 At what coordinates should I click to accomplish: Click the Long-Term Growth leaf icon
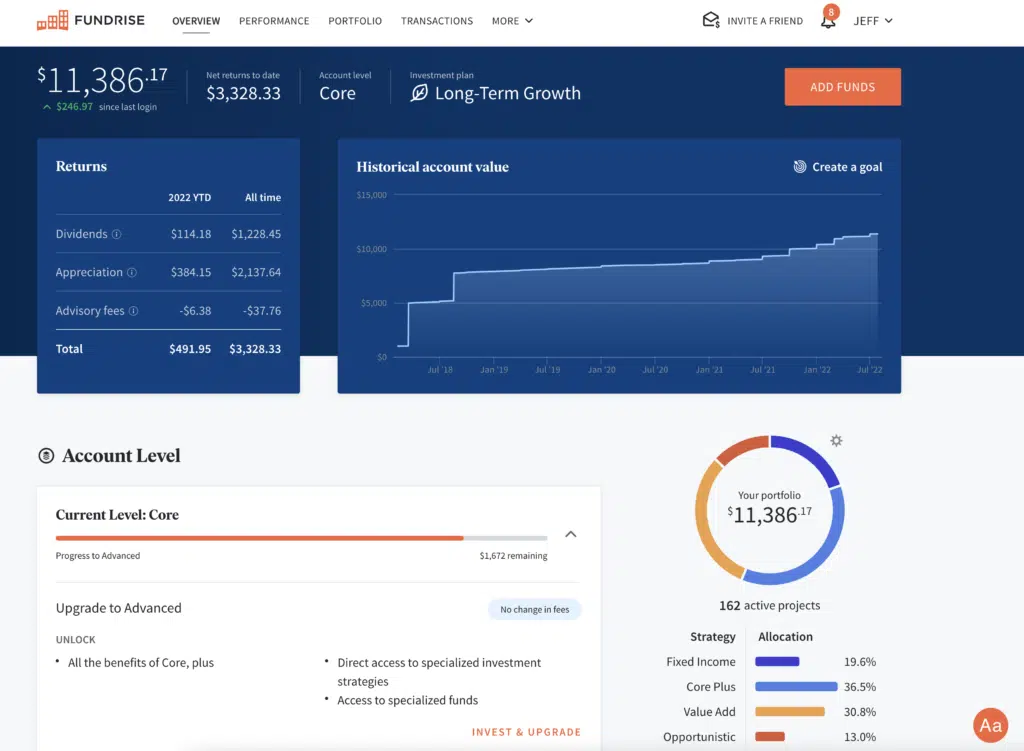tap(419, 93)
